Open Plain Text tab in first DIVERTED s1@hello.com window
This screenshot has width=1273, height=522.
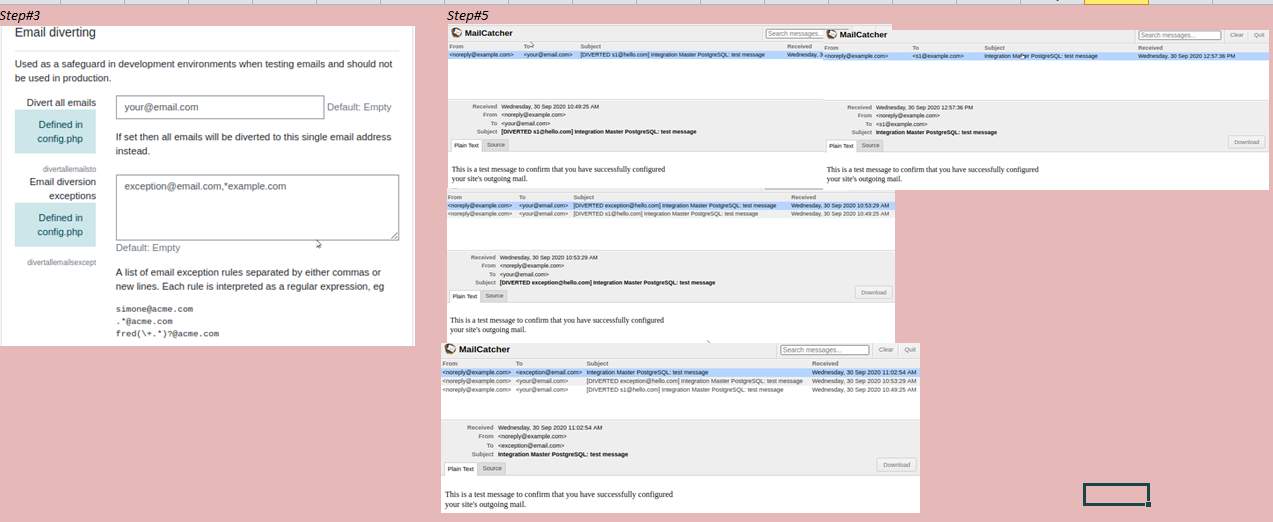point(466,145)
